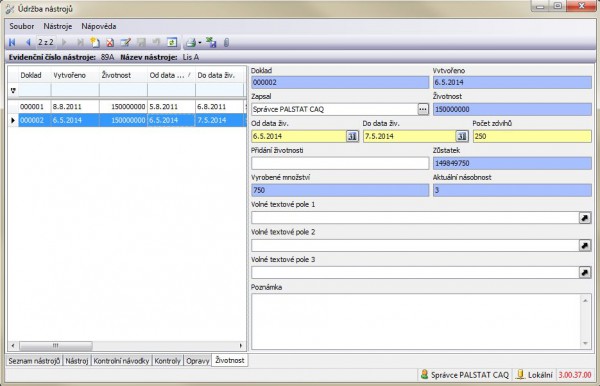Click the Doklad filter cell
600x386 pixels.
pos(34,91)
